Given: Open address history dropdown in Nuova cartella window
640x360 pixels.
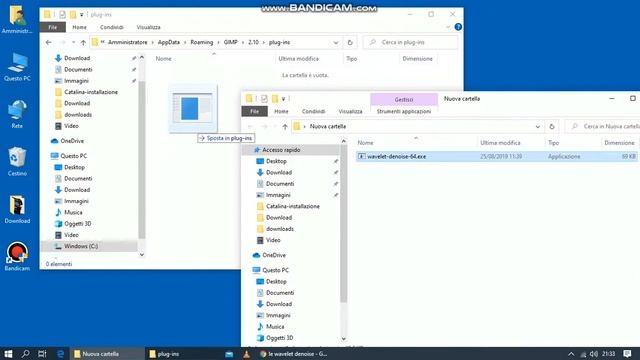Looking at the screenshot, I should point(538,127).
